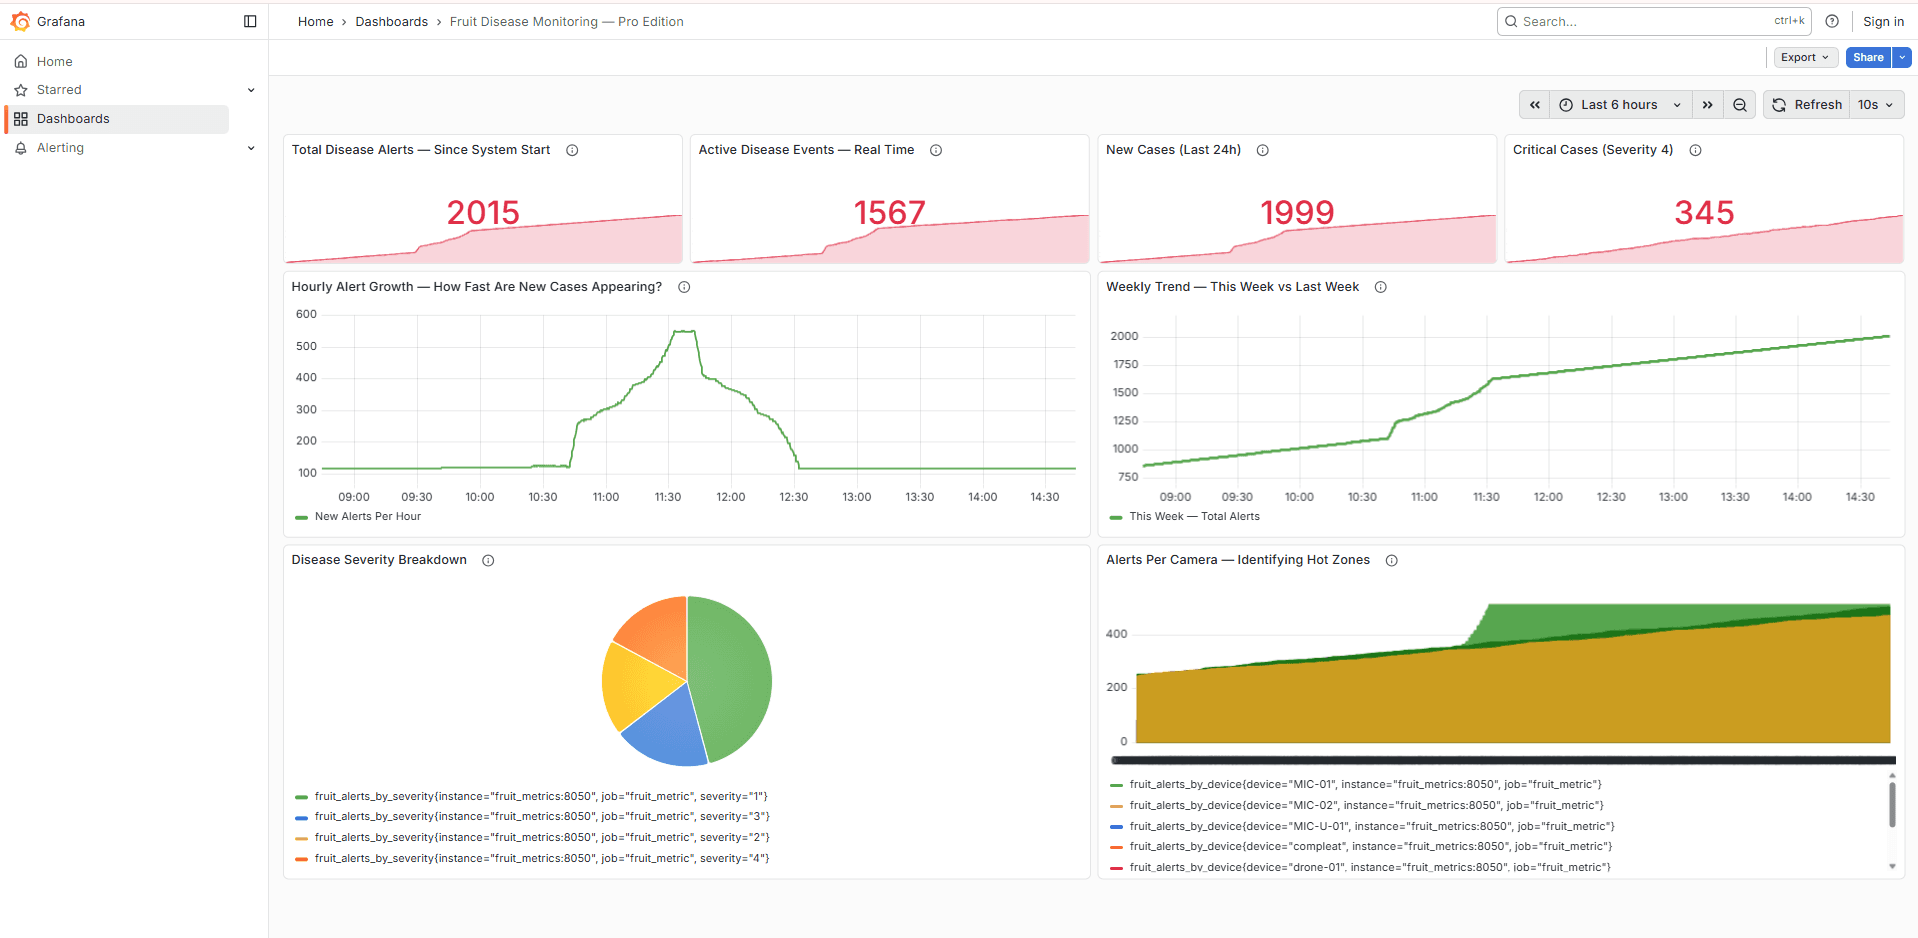Toggle MIC-02 device series in legend

coord(1365,805)
